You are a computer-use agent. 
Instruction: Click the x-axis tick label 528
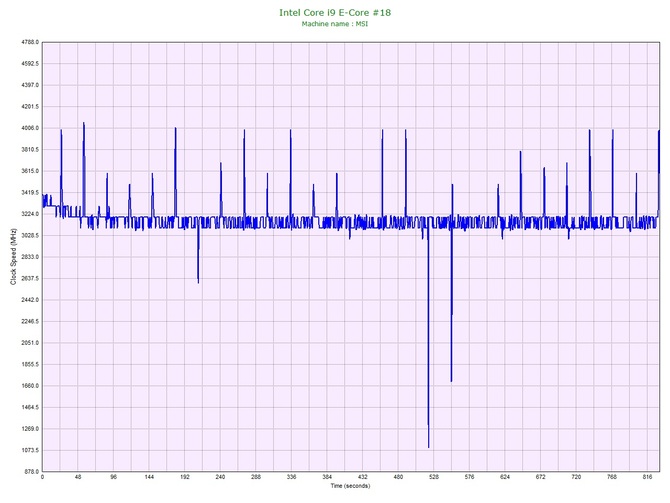[434, 477]
